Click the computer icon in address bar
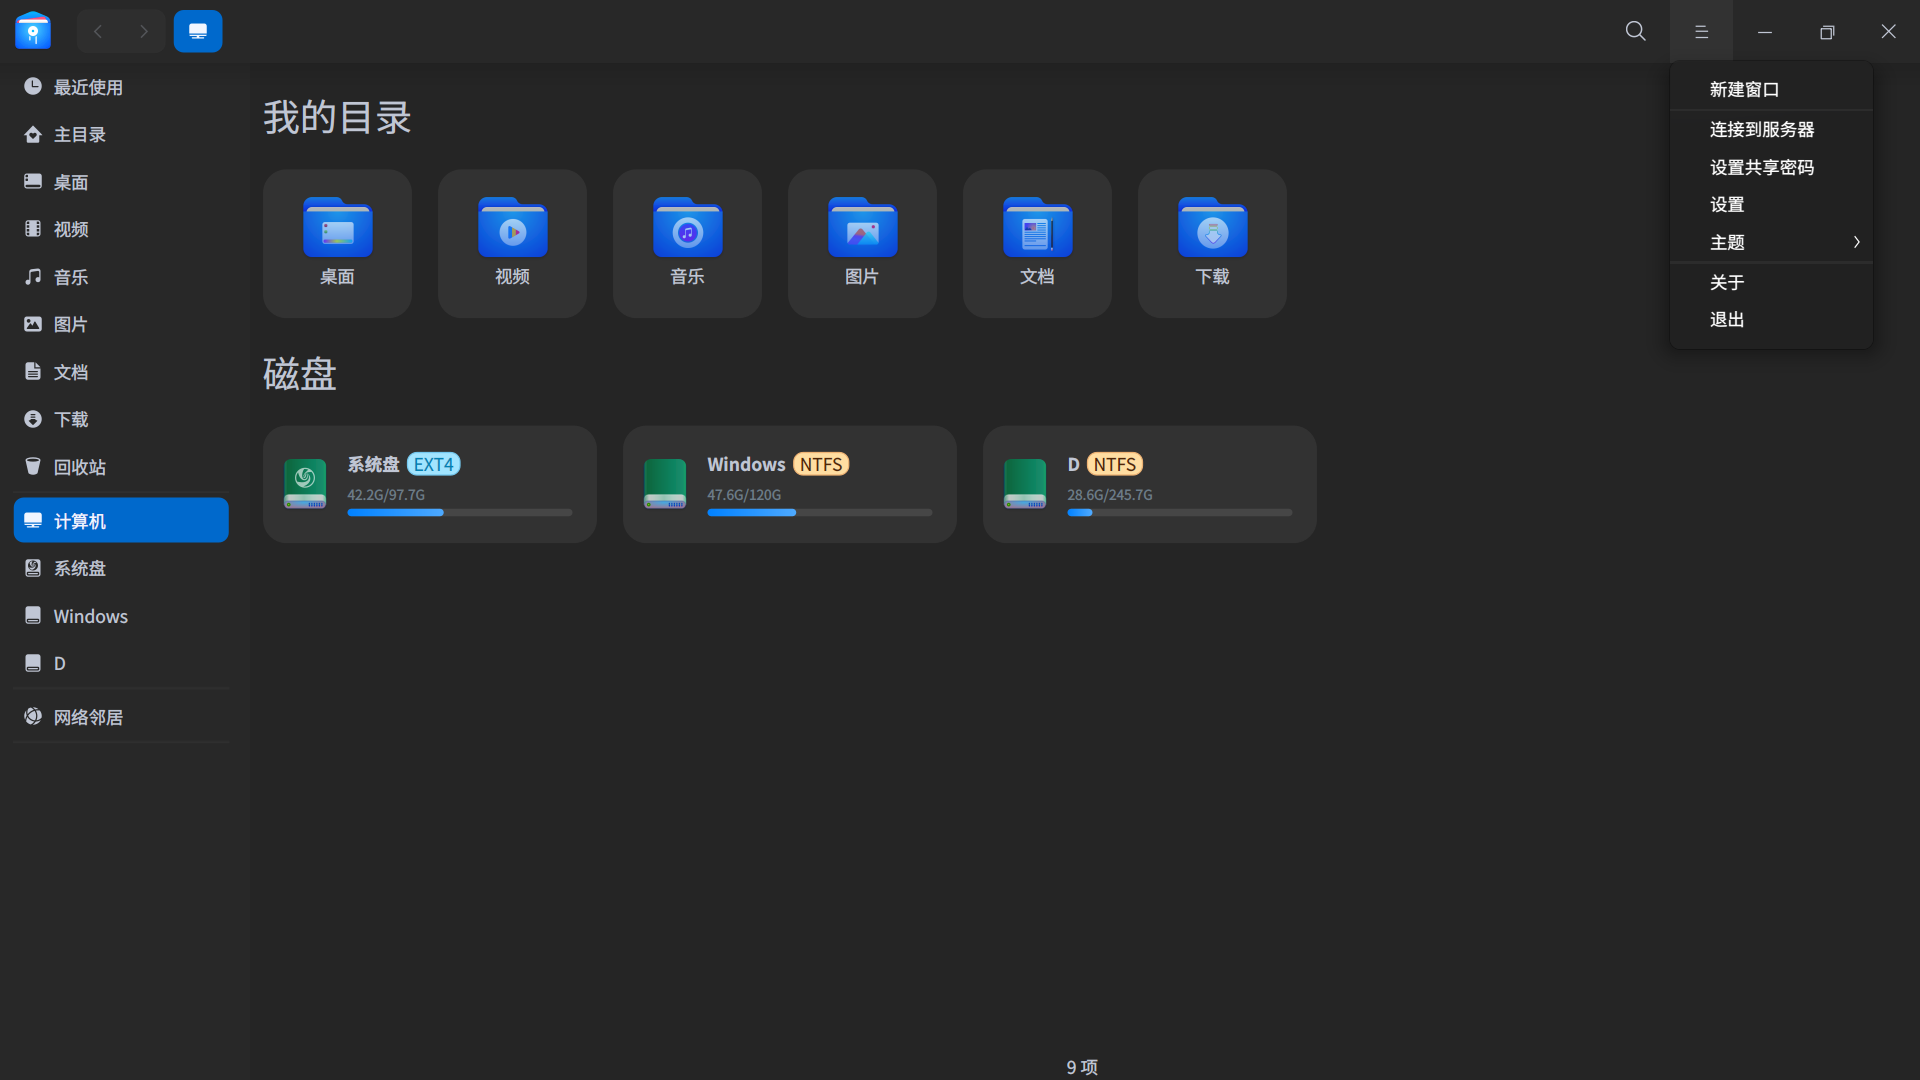Image resolution: width=1920 pixels, height=1080 pixels. [198, 31]
